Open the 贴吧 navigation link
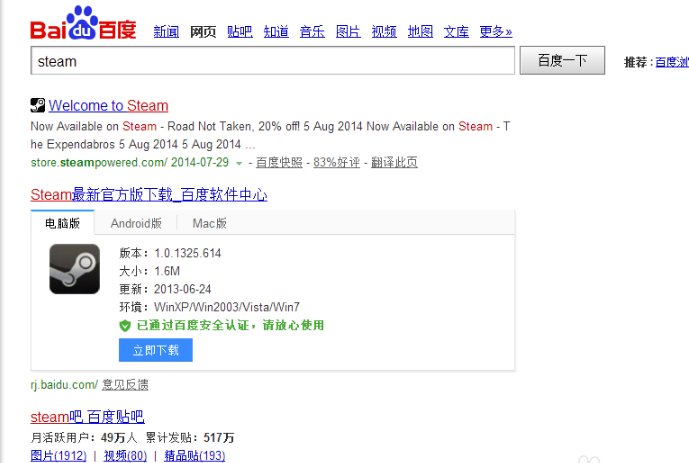 point(239,32)
